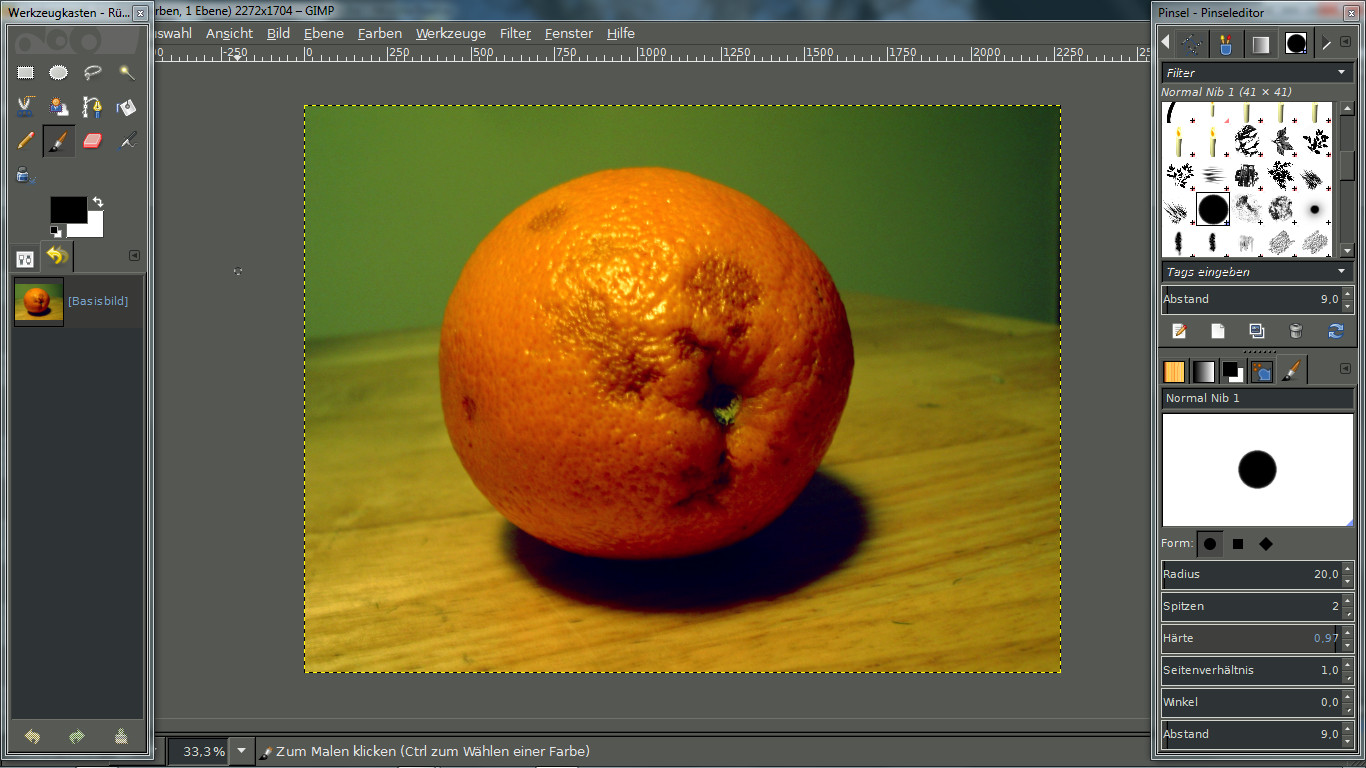Select the Eraser tool
The width and height of the screenshot is (1366, 768).
(93, 141)
